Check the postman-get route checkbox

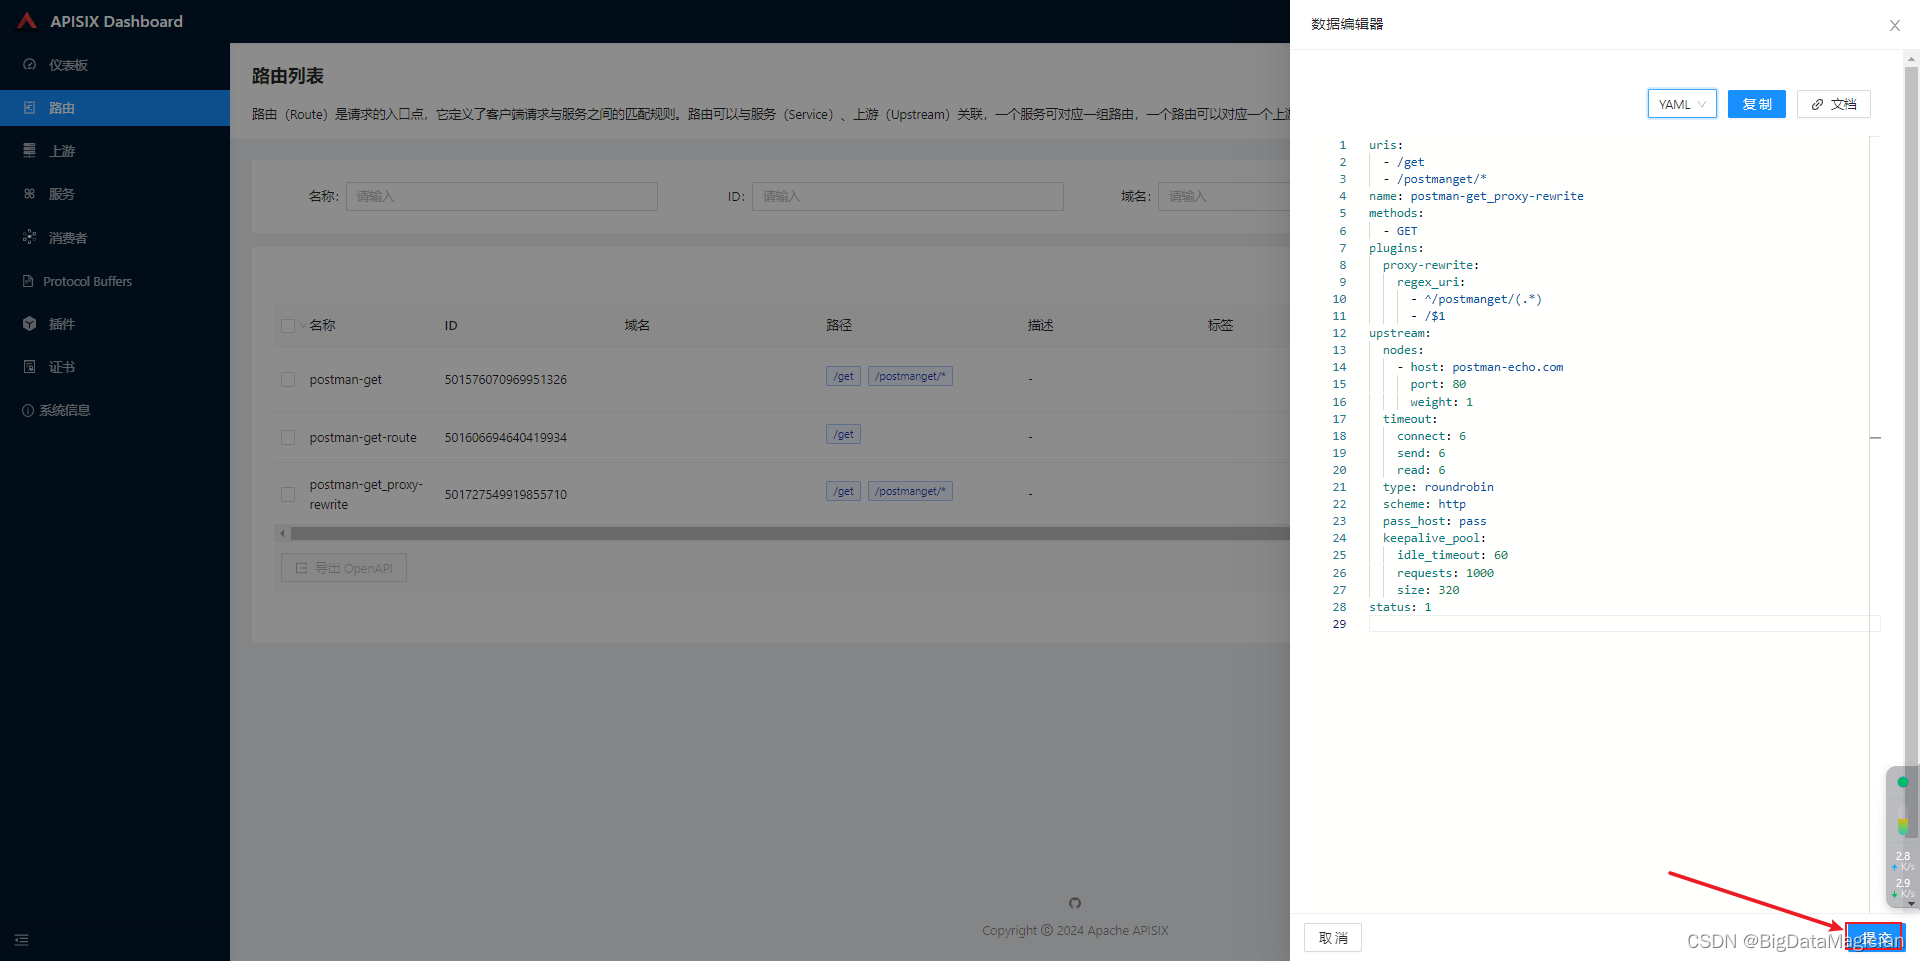[x=287, y=379]
